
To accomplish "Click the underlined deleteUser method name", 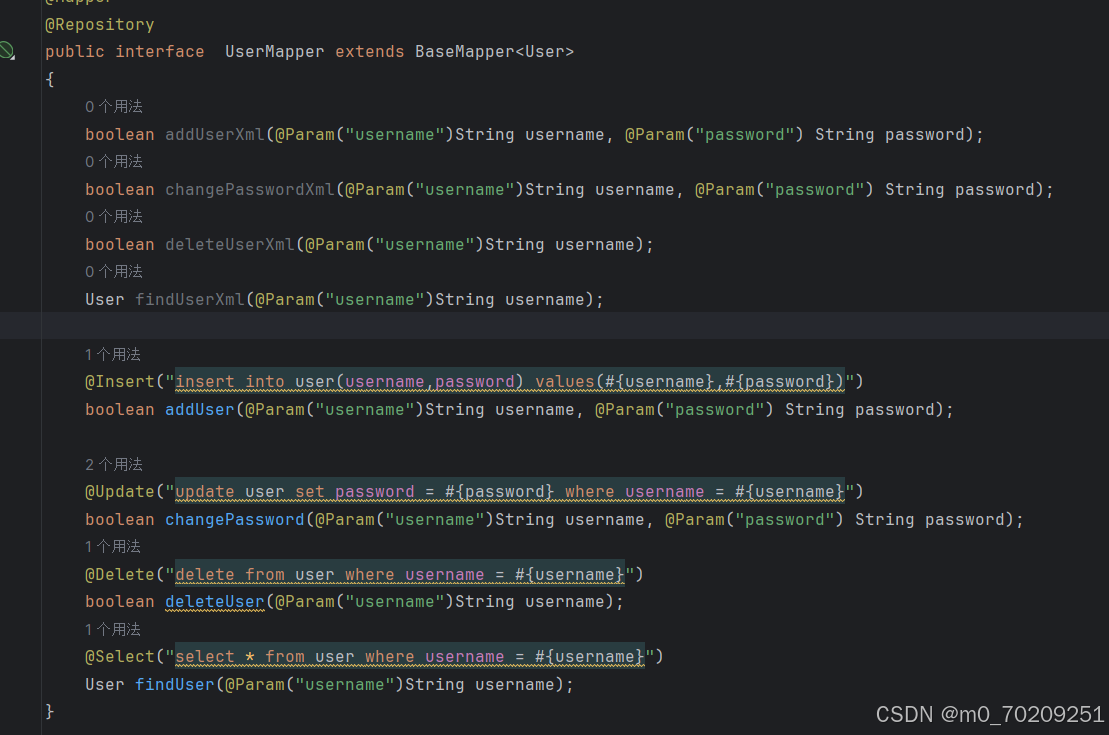I will tap(215, 602).
